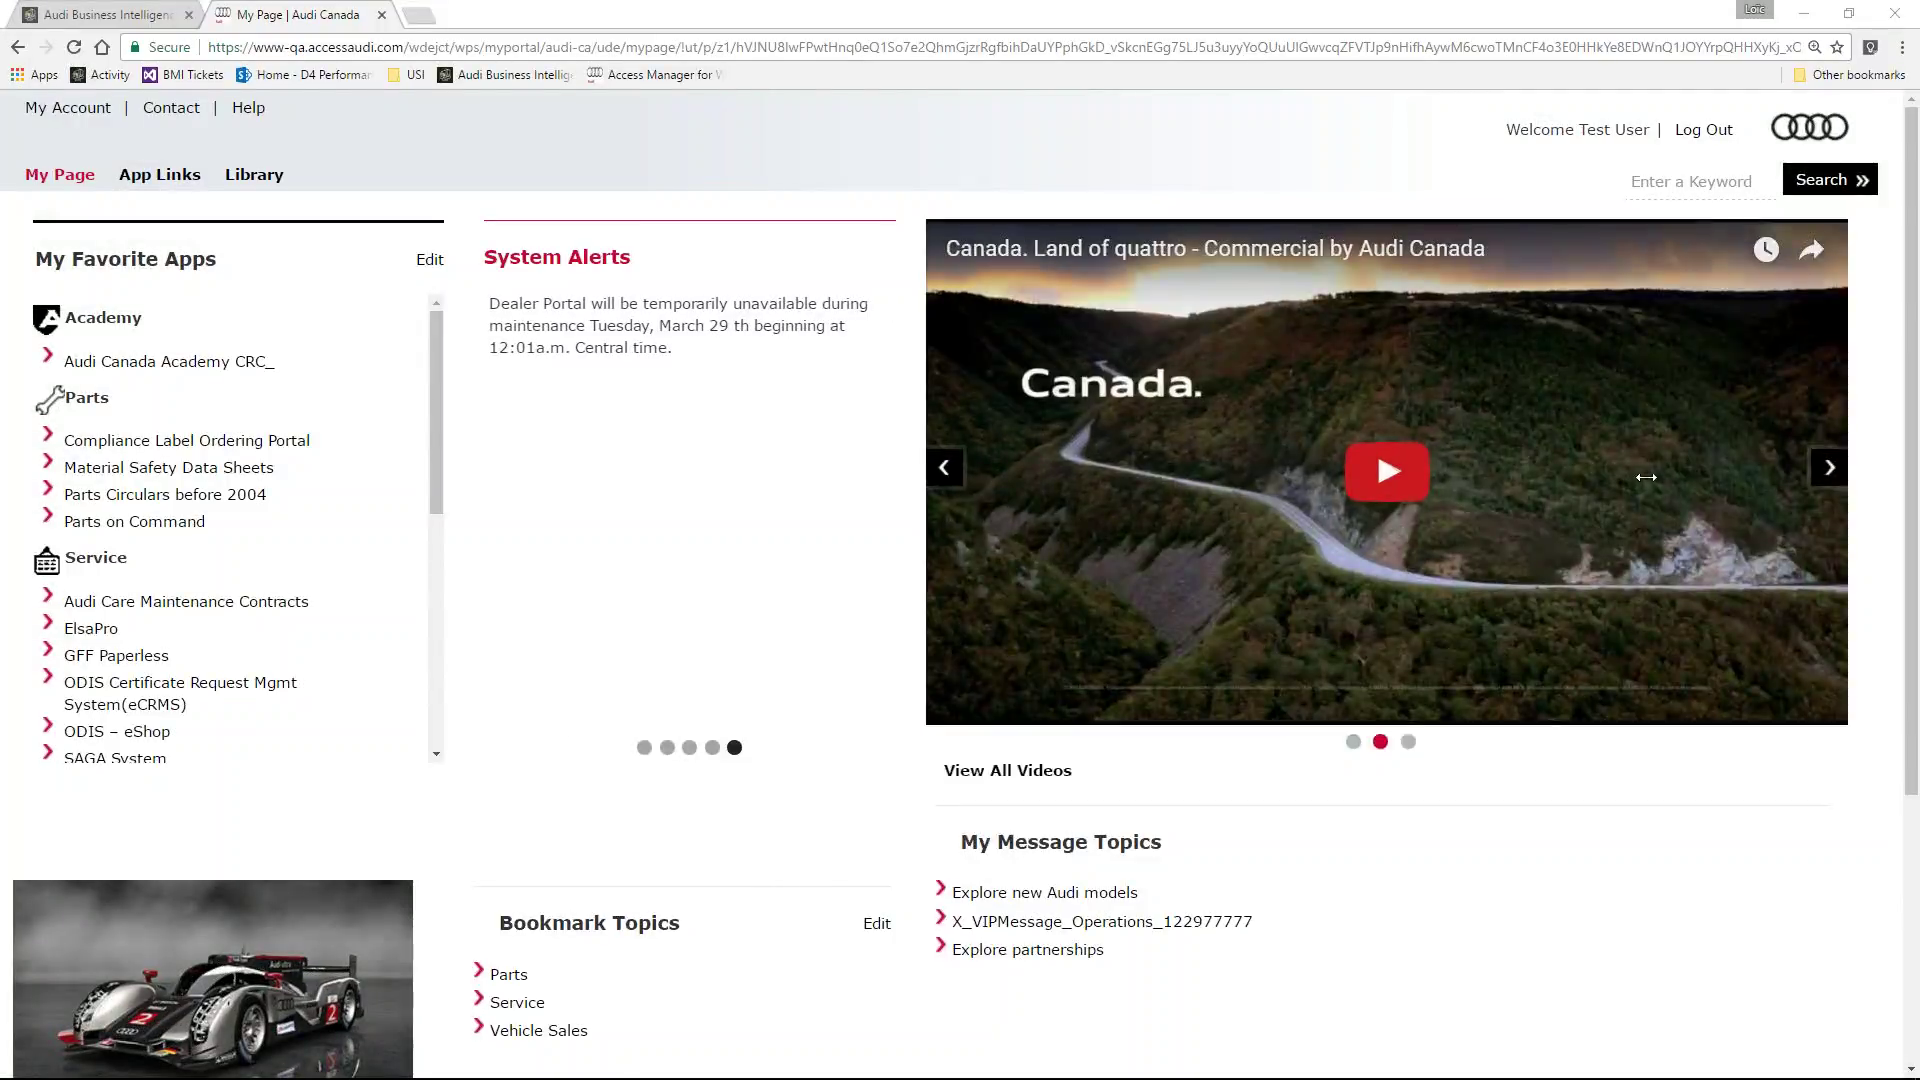This screenshot has width=1920, height=1080.
Task: Select second System Alerts slide dot
Action: (667, 748)
